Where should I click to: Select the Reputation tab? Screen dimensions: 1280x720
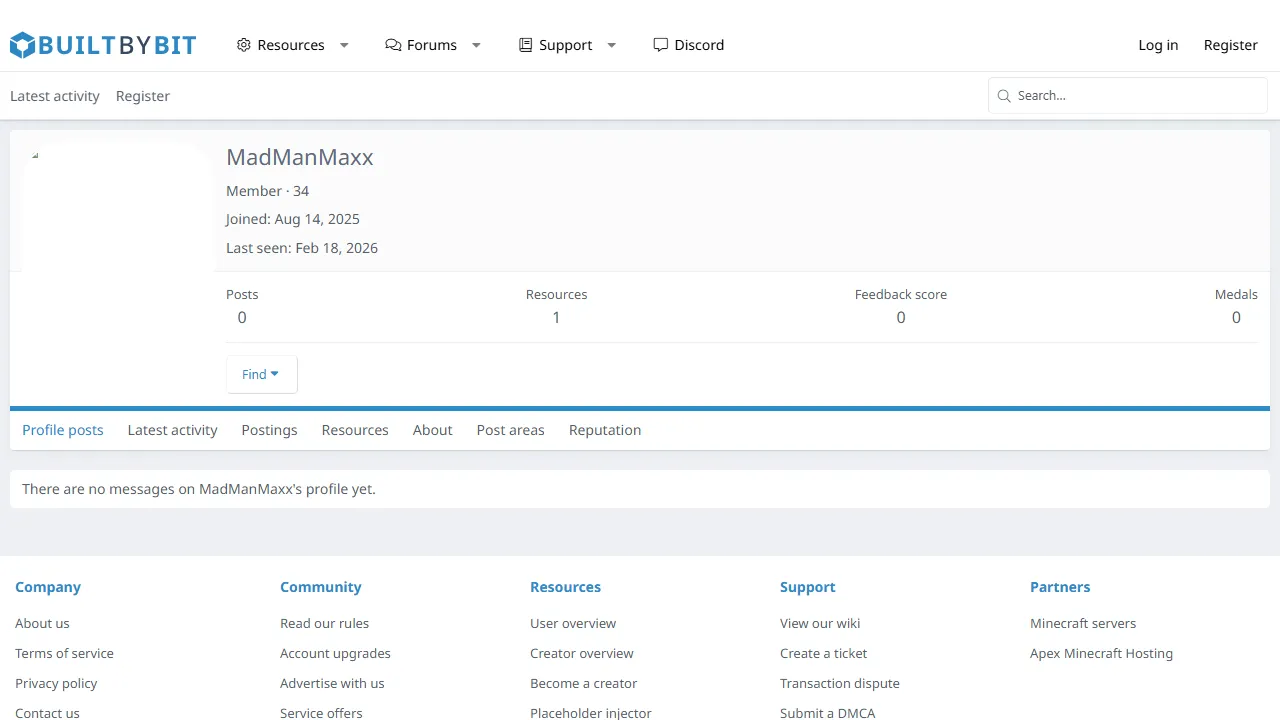[x=604, y=430]
